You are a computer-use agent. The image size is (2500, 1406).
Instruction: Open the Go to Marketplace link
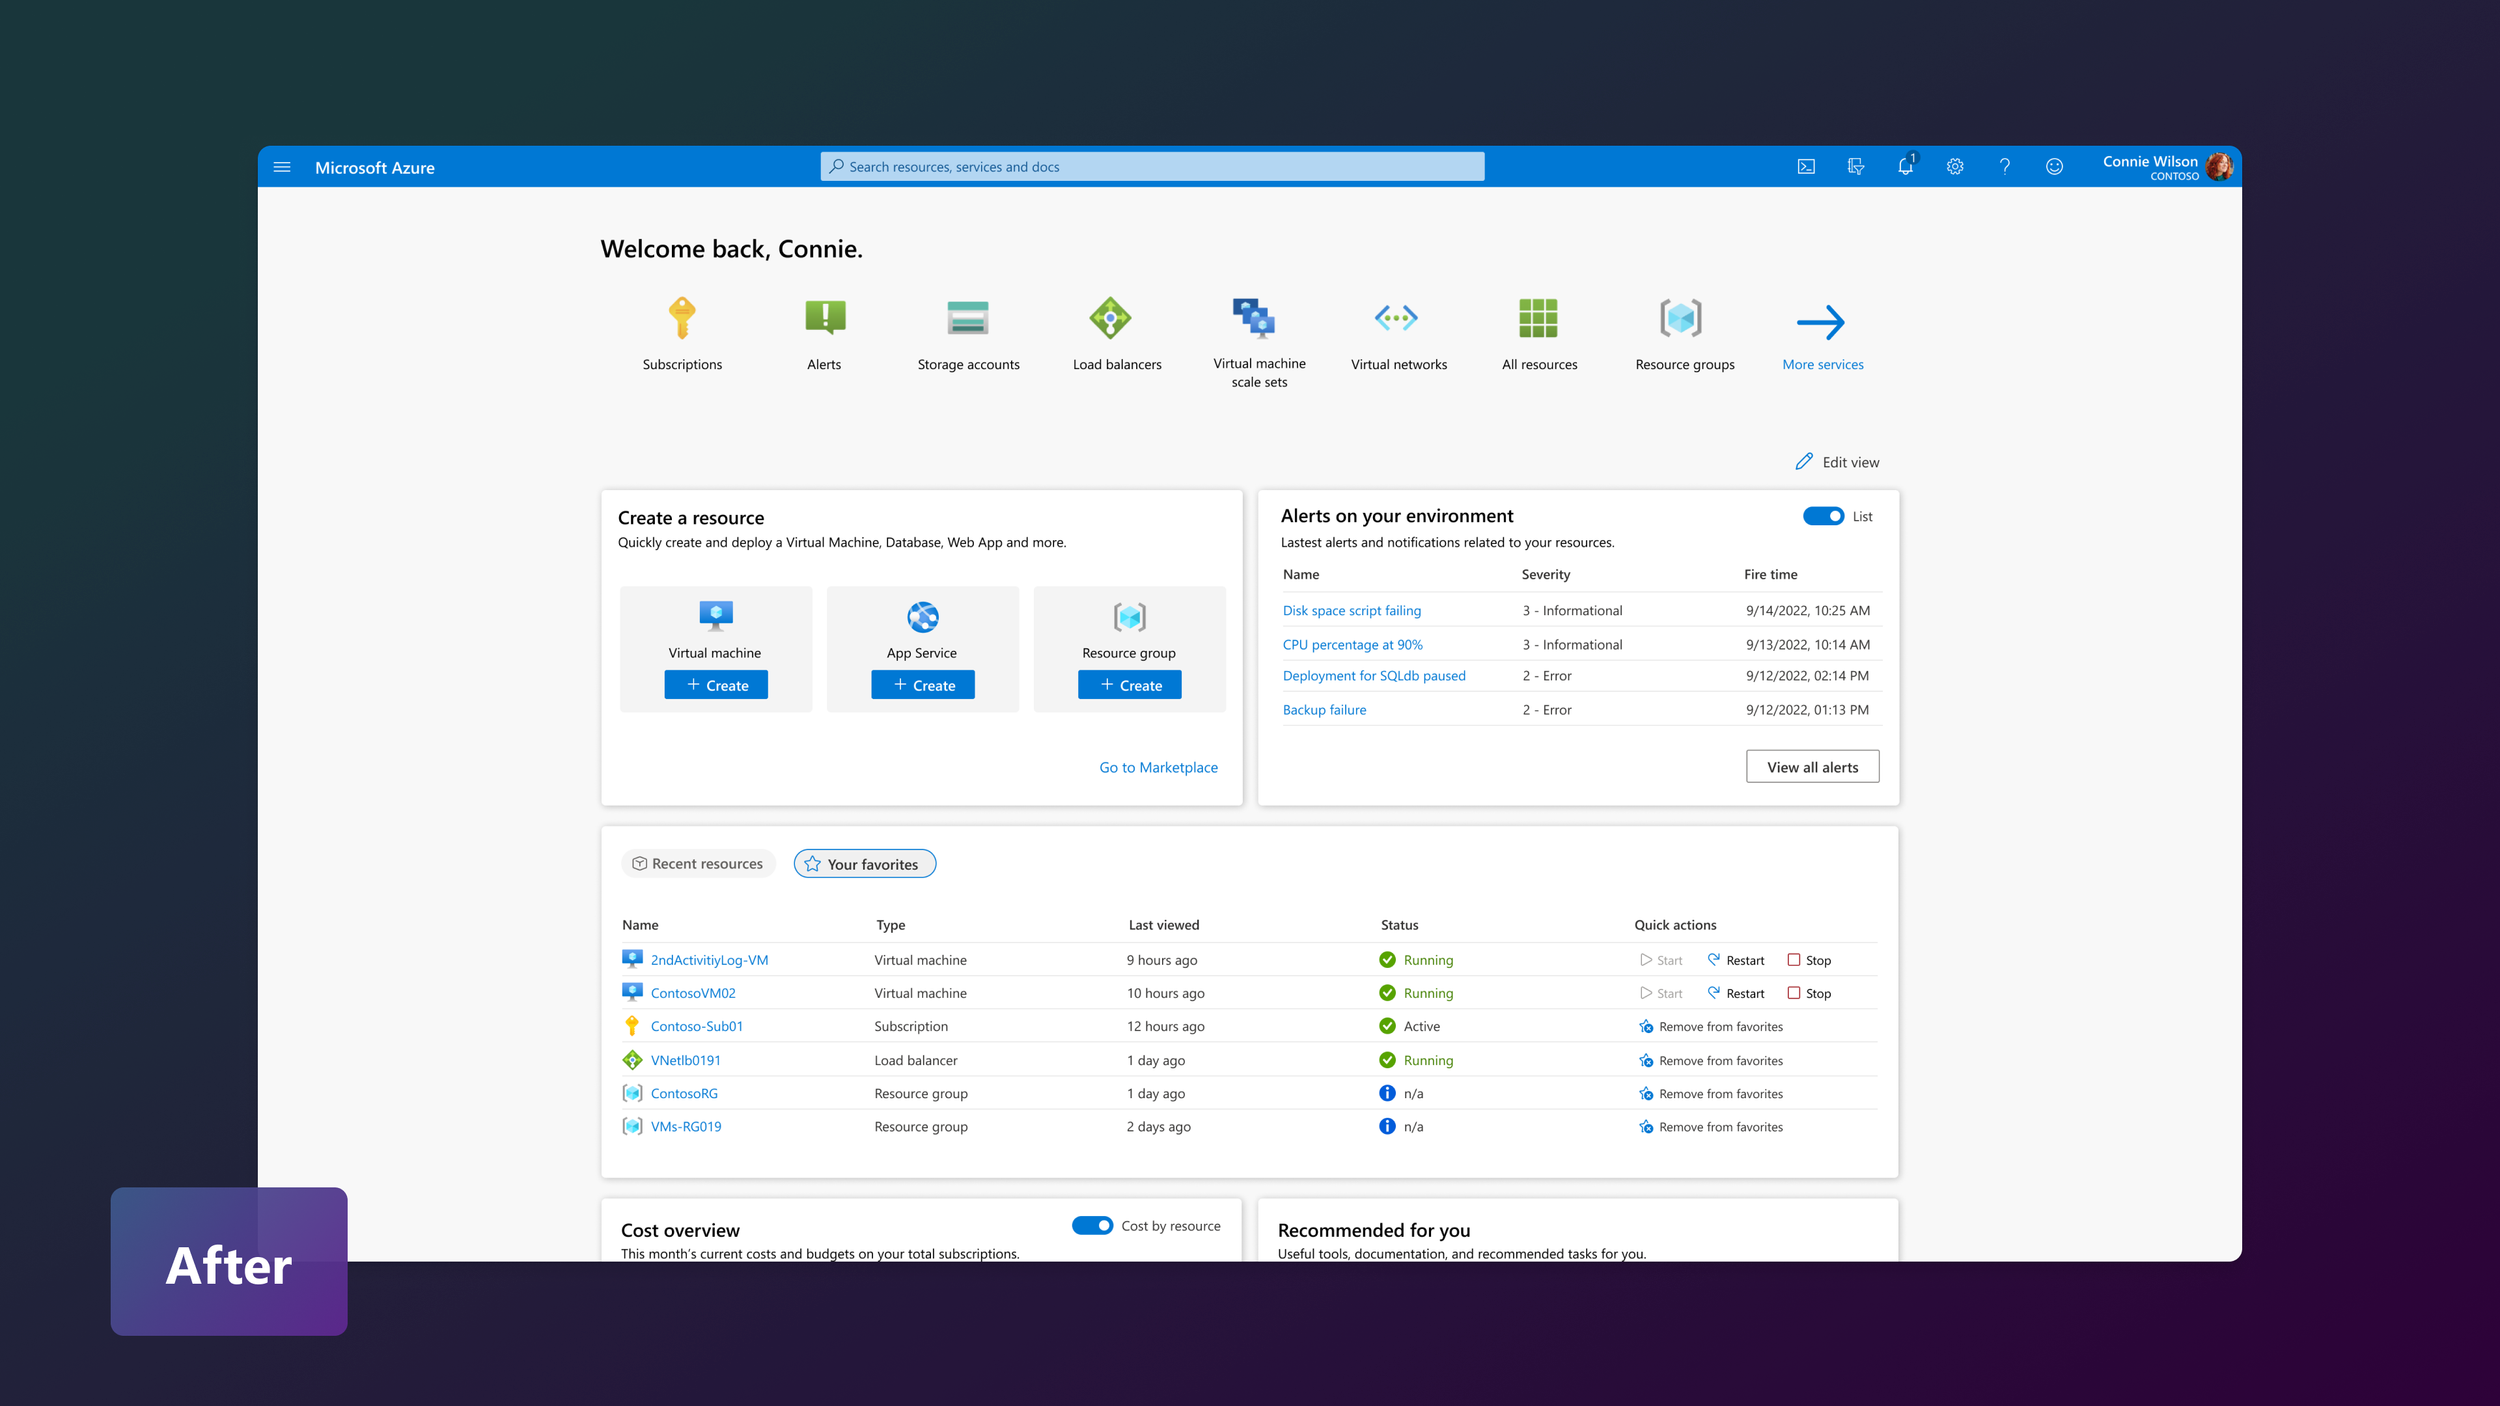1158,767
